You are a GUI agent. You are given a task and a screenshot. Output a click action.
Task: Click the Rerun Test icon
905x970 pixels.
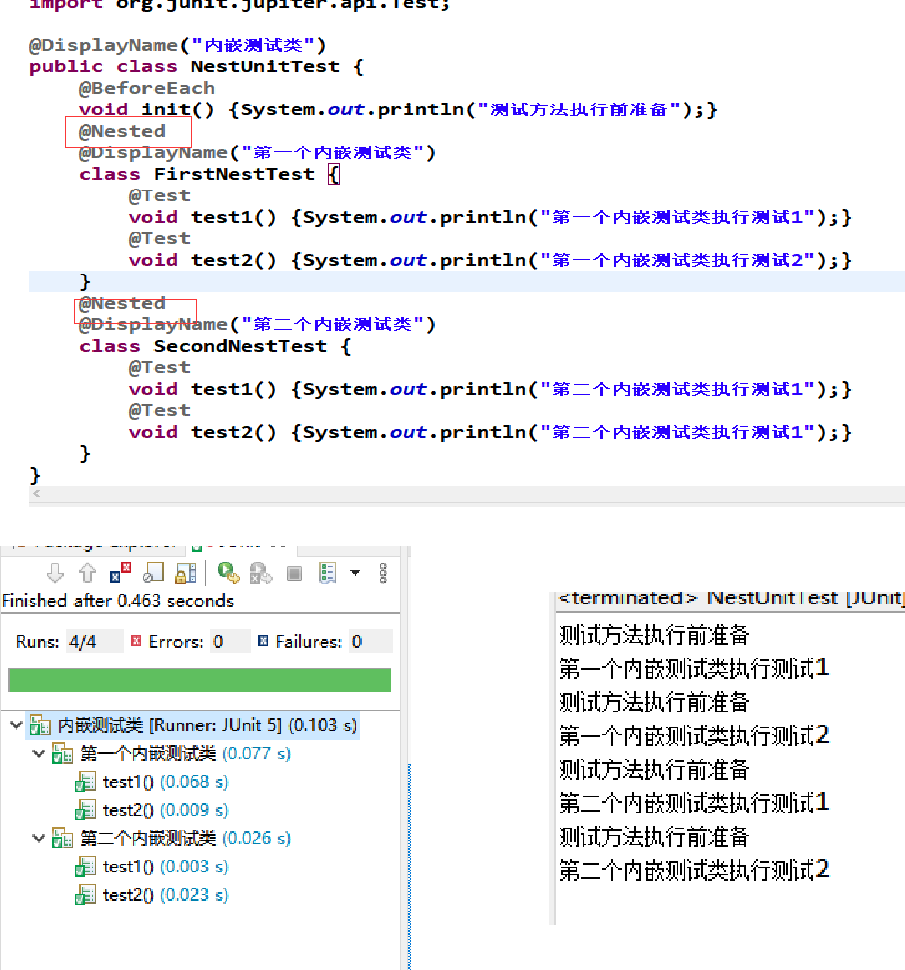point(228,573)
